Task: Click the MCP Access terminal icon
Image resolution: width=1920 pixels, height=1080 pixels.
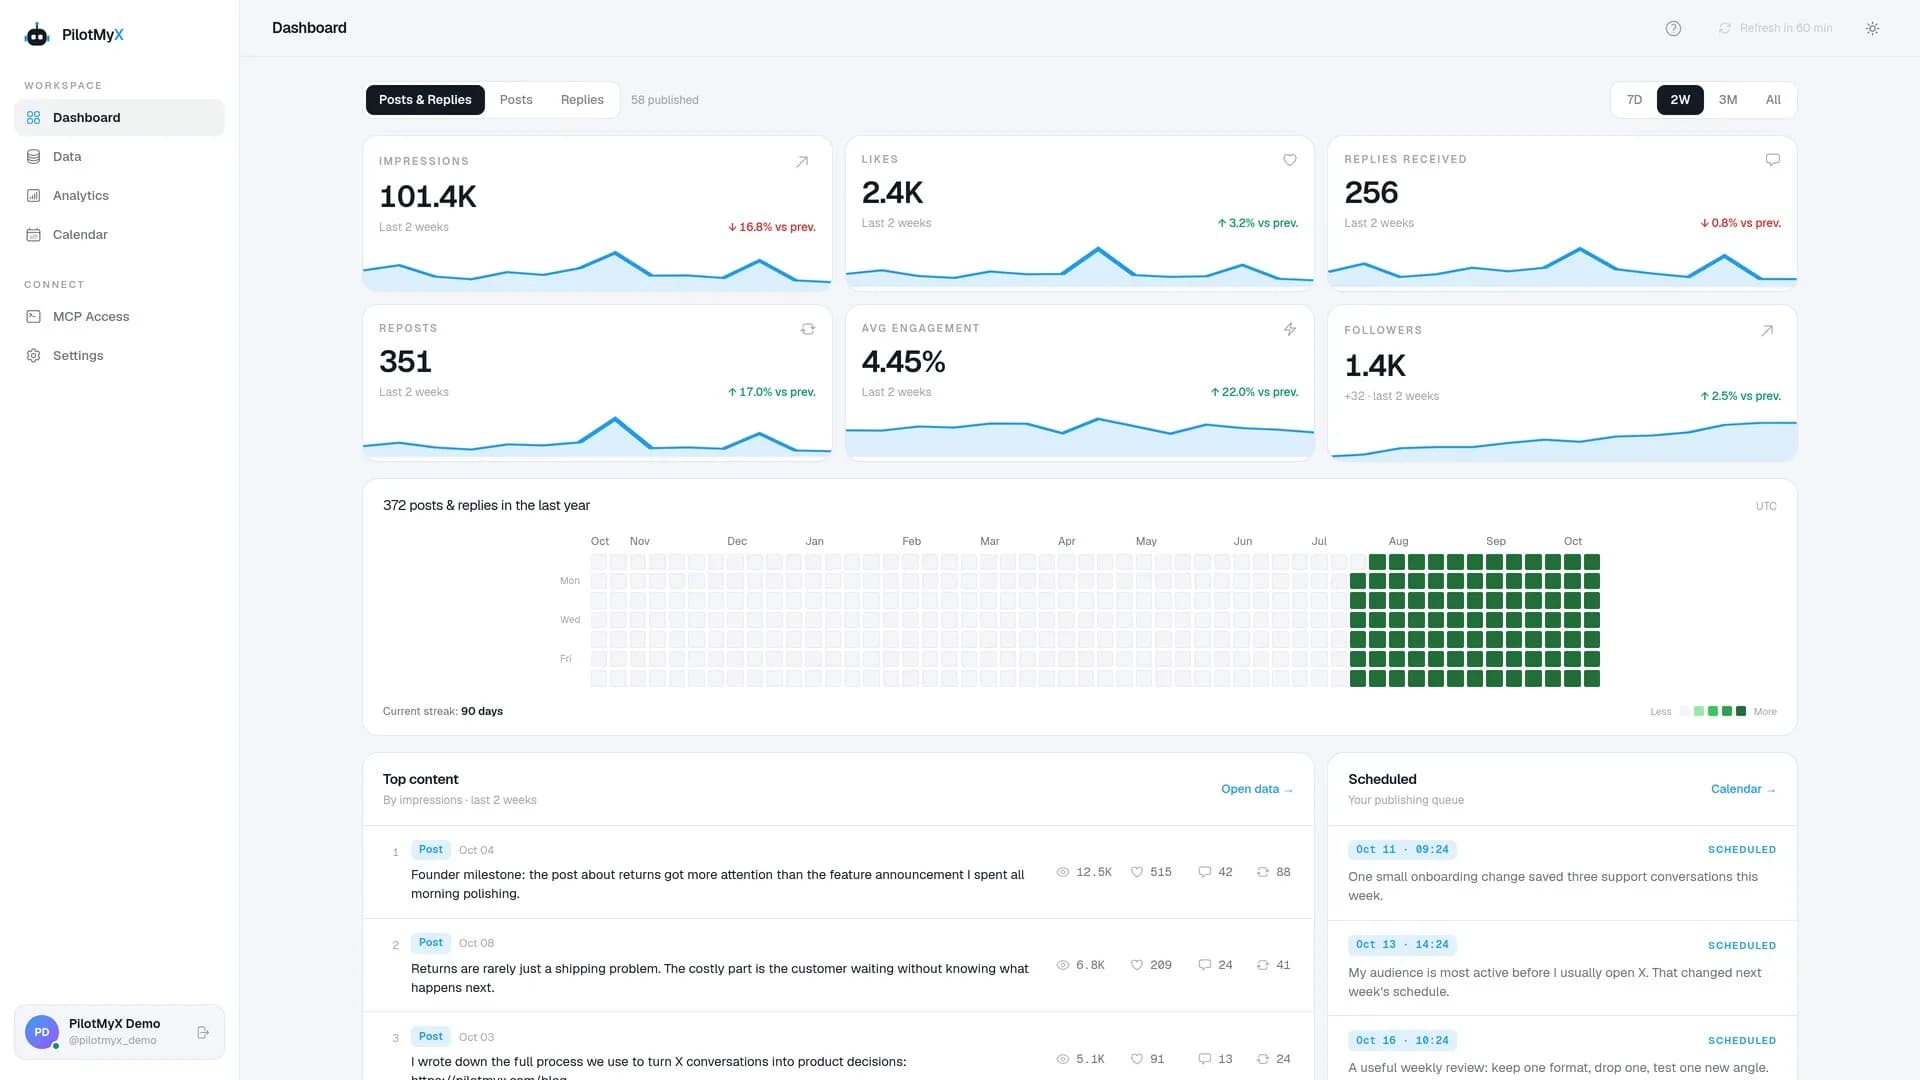Action: tap(34, 317)
